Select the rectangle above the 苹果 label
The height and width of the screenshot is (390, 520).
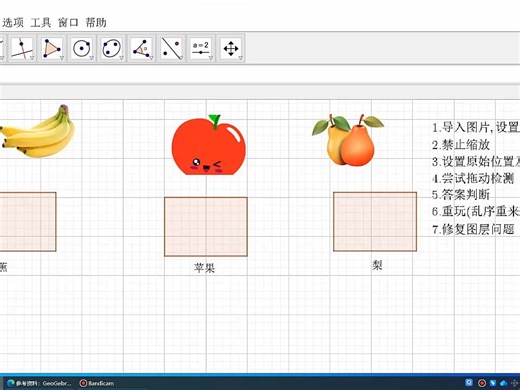click(206, 227)
